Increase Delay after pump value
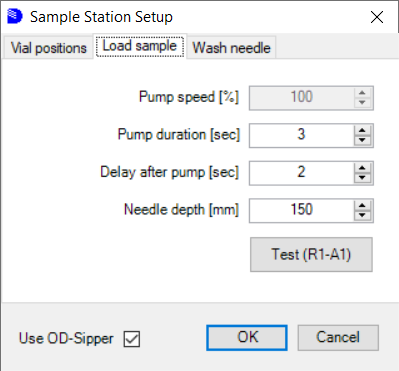This screenshot has width=399, height=371. coord(362,168)
